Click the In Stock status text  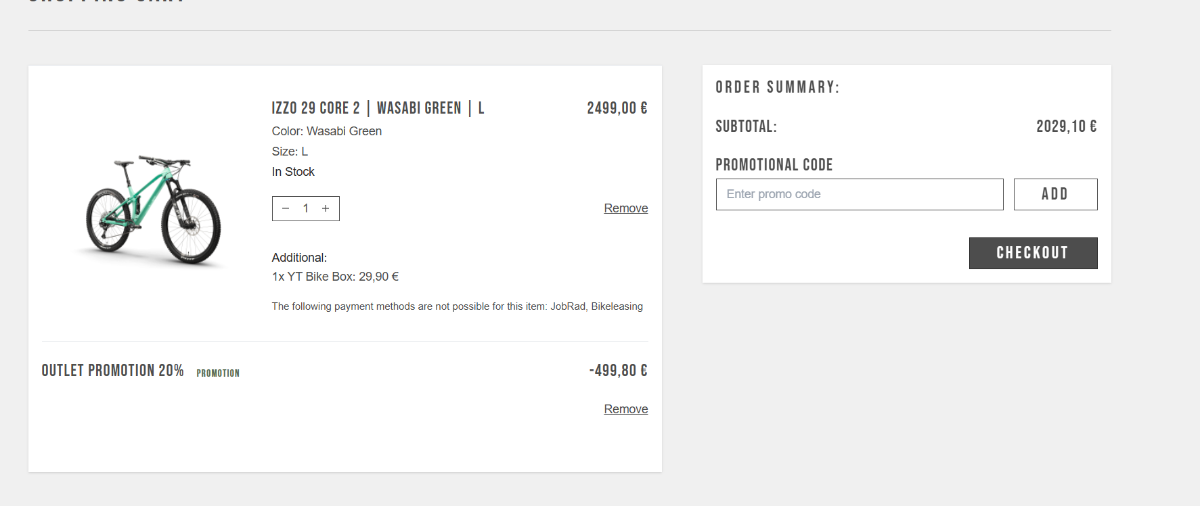293,172
